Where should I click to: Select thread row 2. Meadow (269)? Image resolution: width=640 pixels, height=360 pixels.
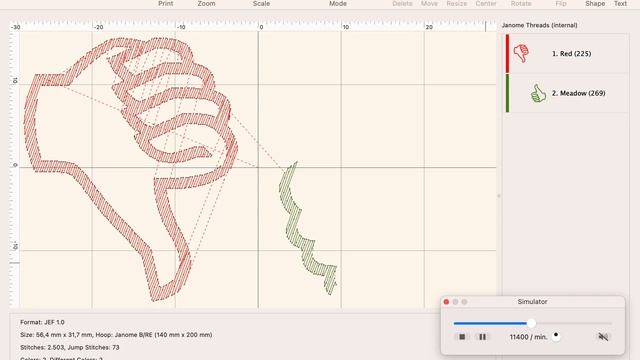click(567, 93)
